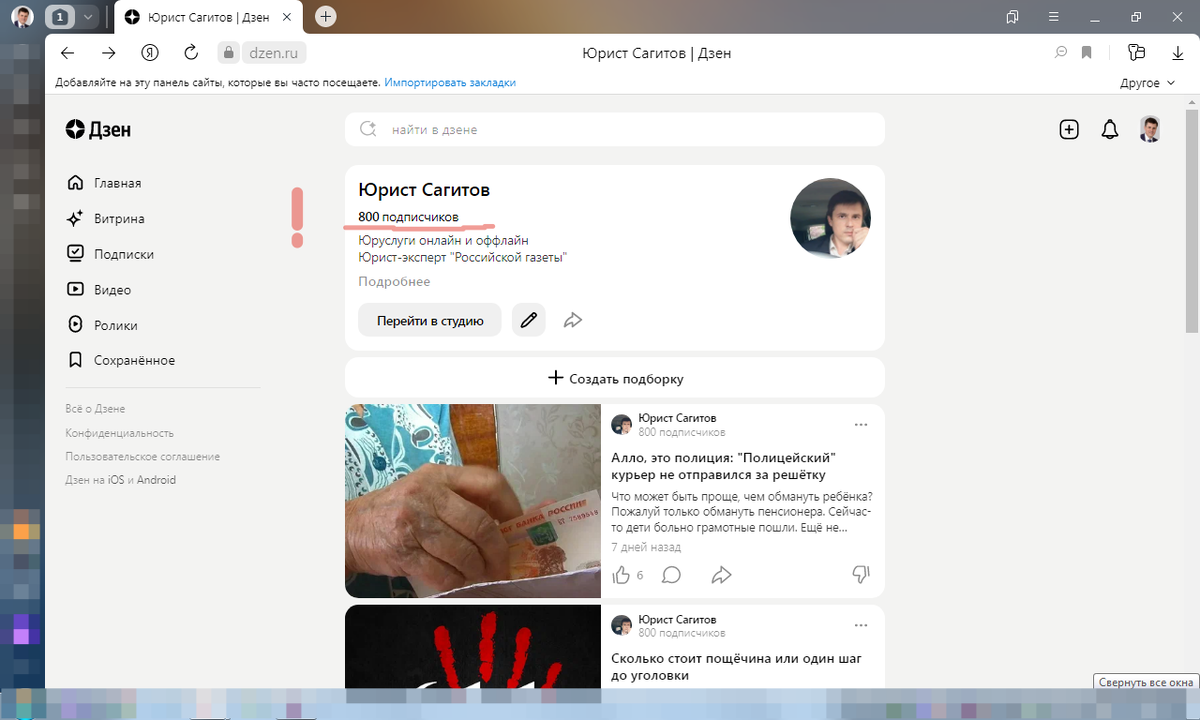Open Витрина in sidebar

(105, 219)
